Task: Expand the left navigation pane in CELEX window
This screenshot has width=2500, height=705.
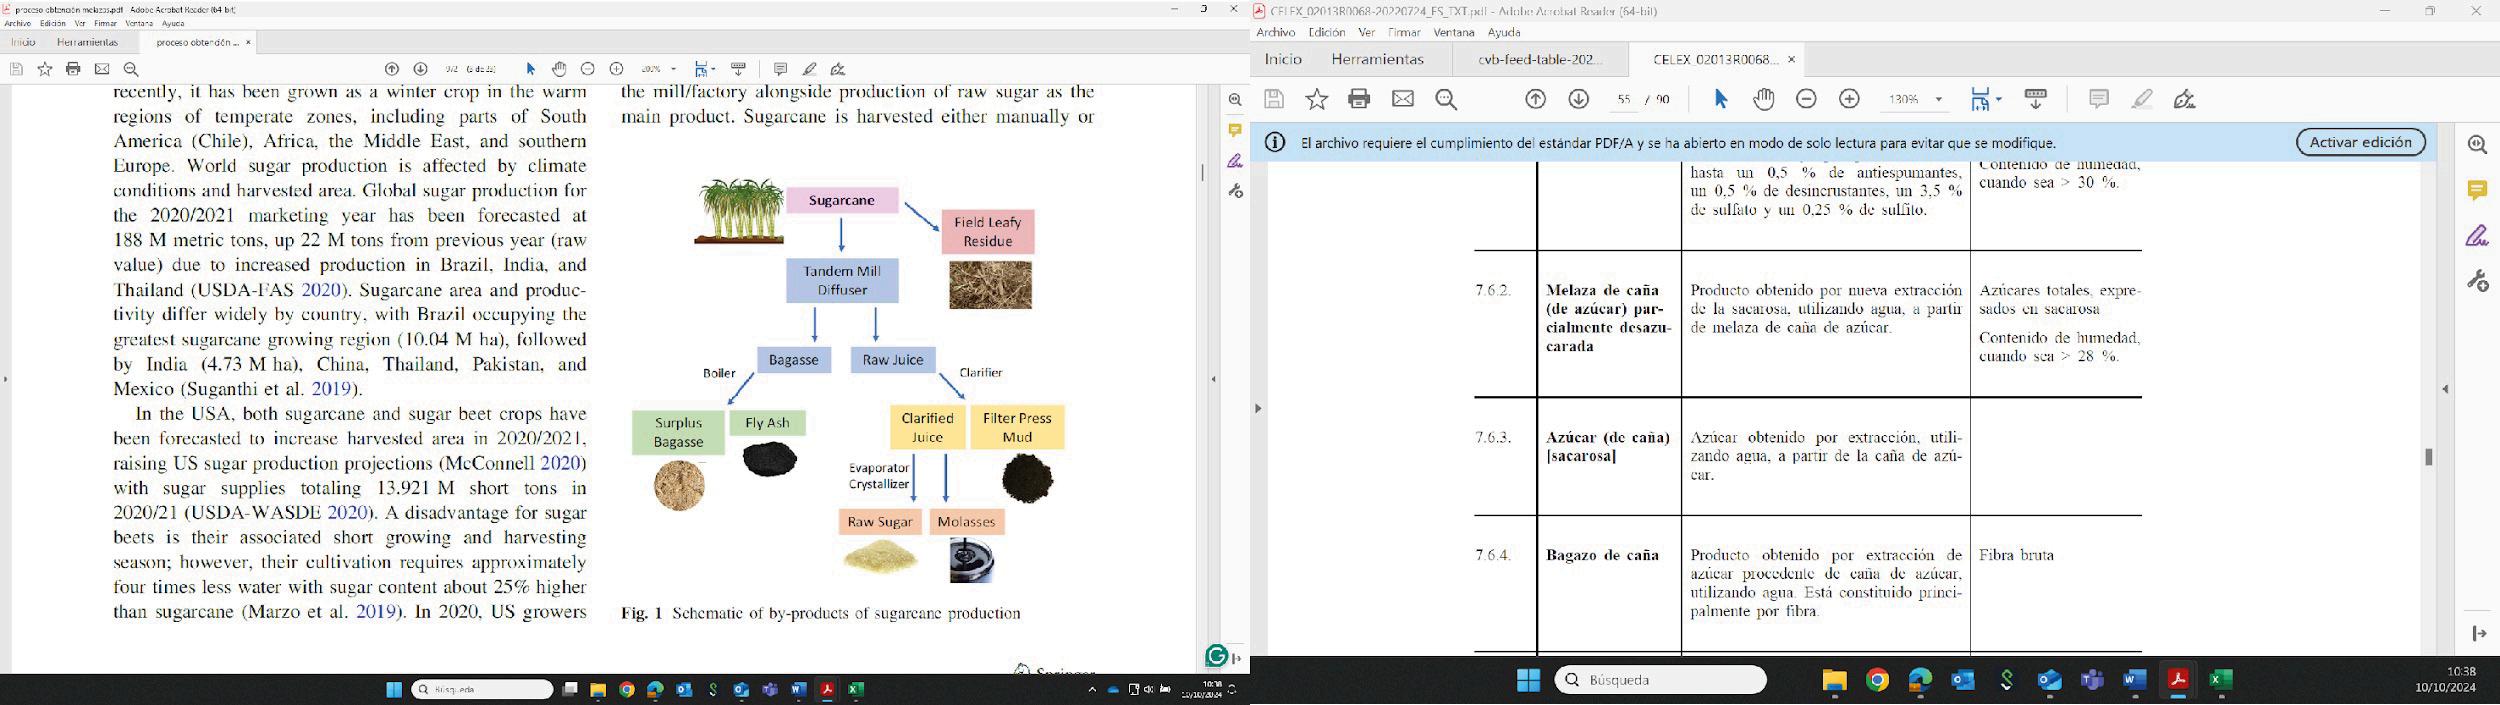Action: coord(1258,408)
